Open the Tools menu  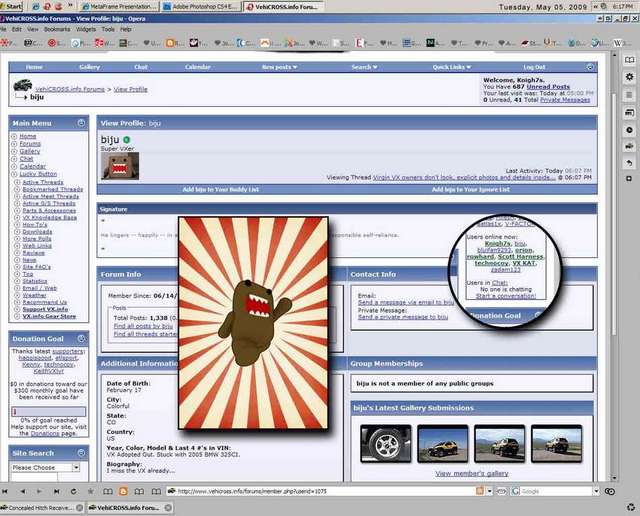click(x=108, y=29)
